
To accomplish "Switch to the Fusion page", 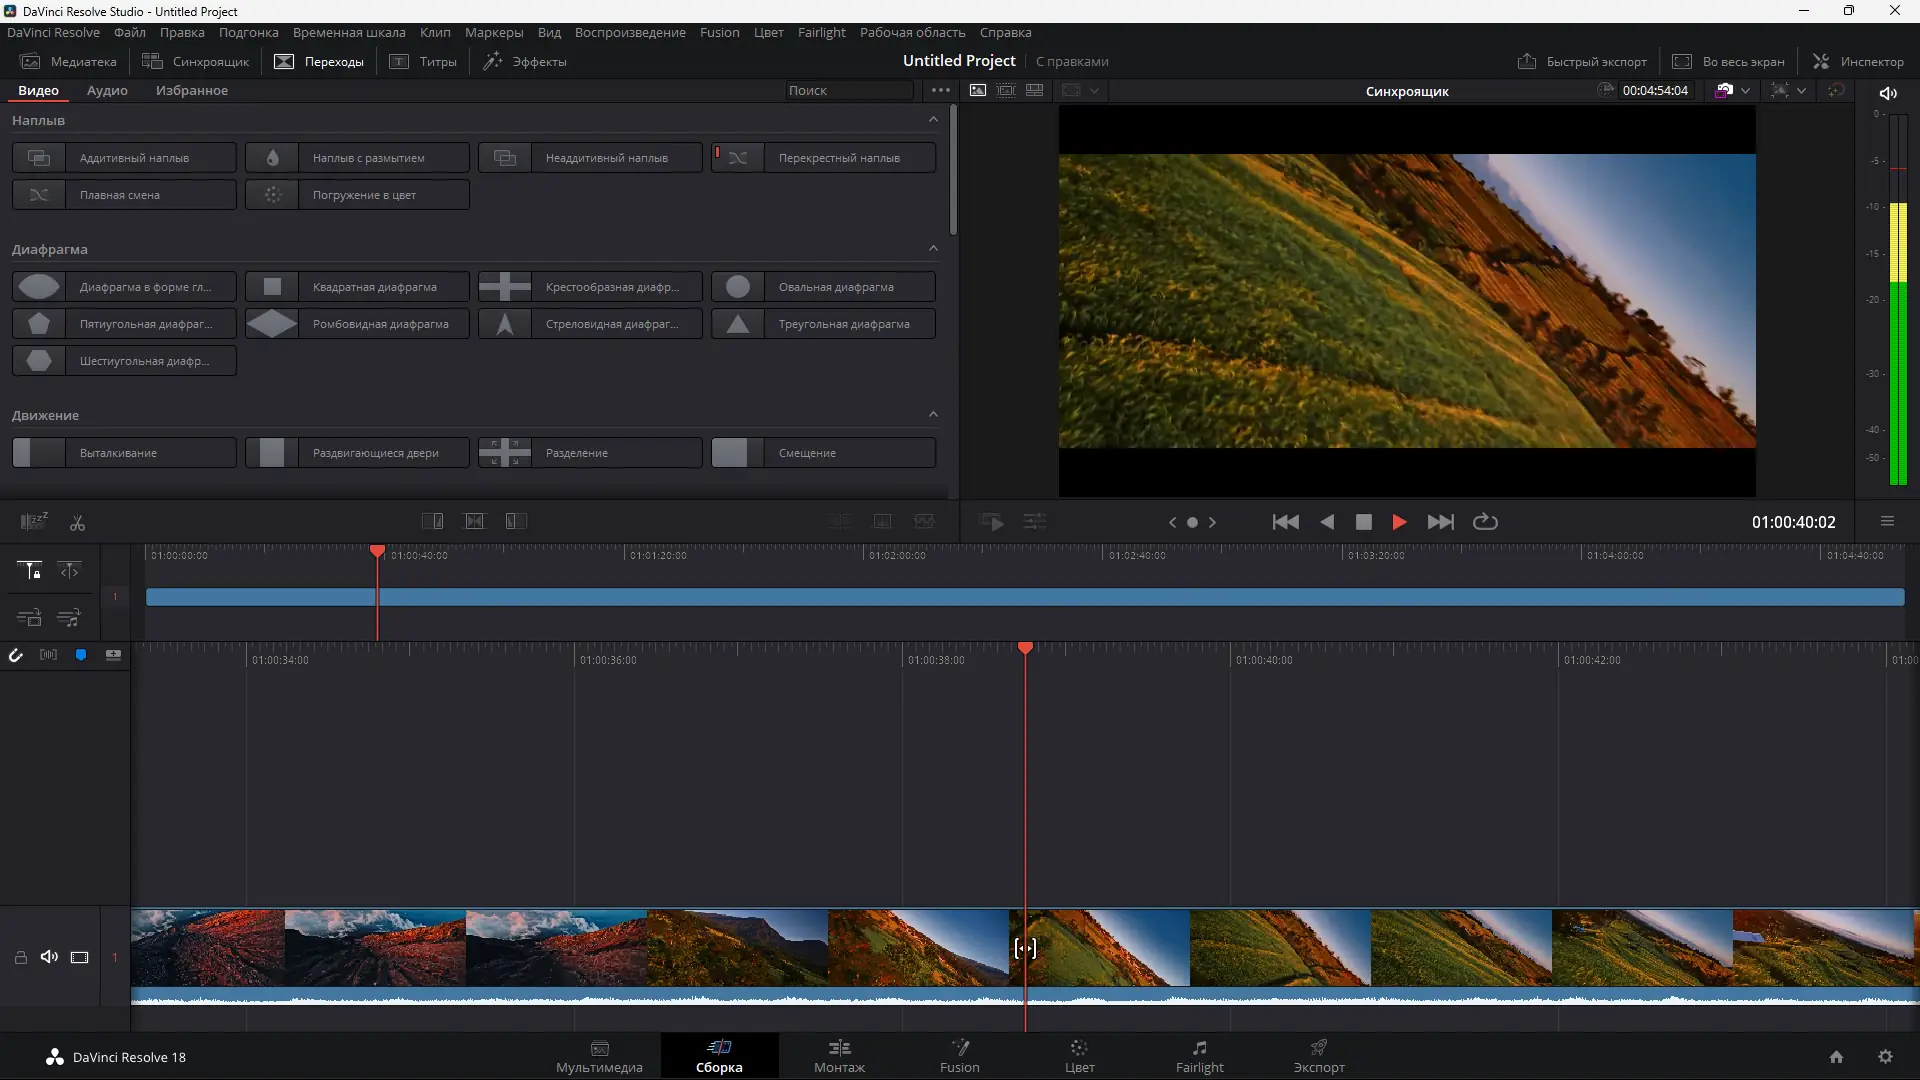I will point(959,1056).
